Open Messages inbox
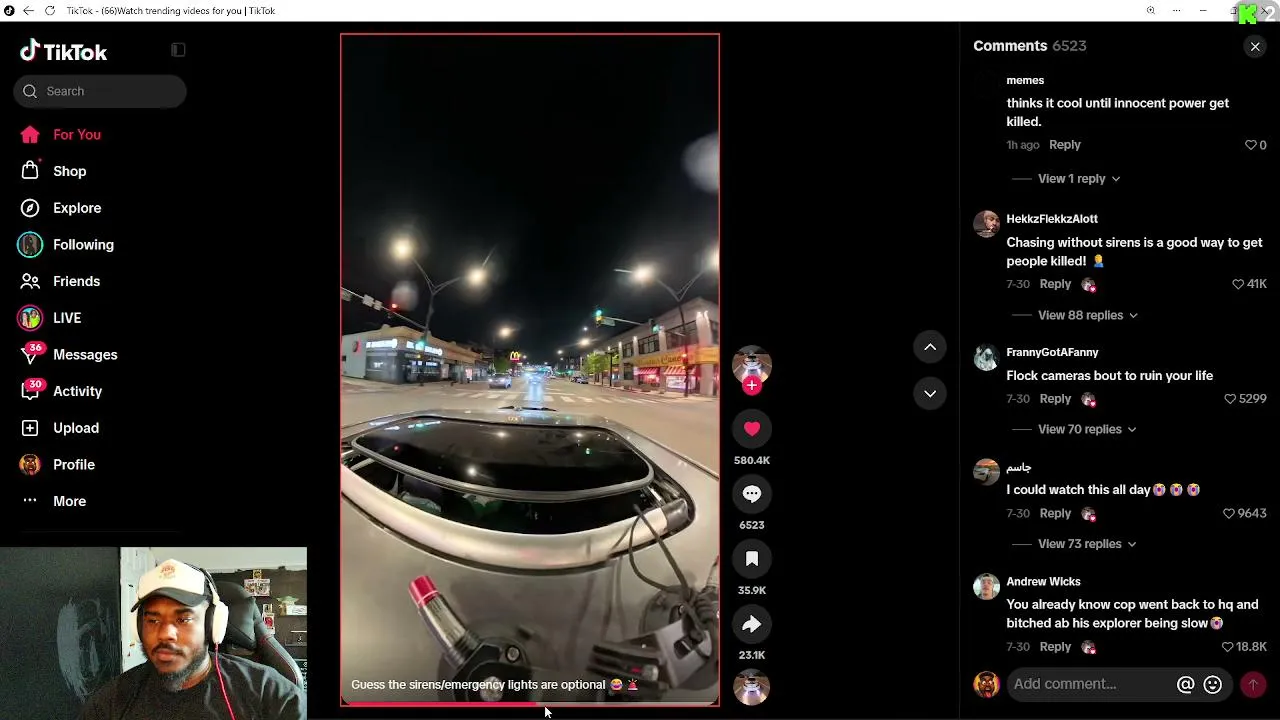Screen dimensions: 1280x720 pos(85,354)
